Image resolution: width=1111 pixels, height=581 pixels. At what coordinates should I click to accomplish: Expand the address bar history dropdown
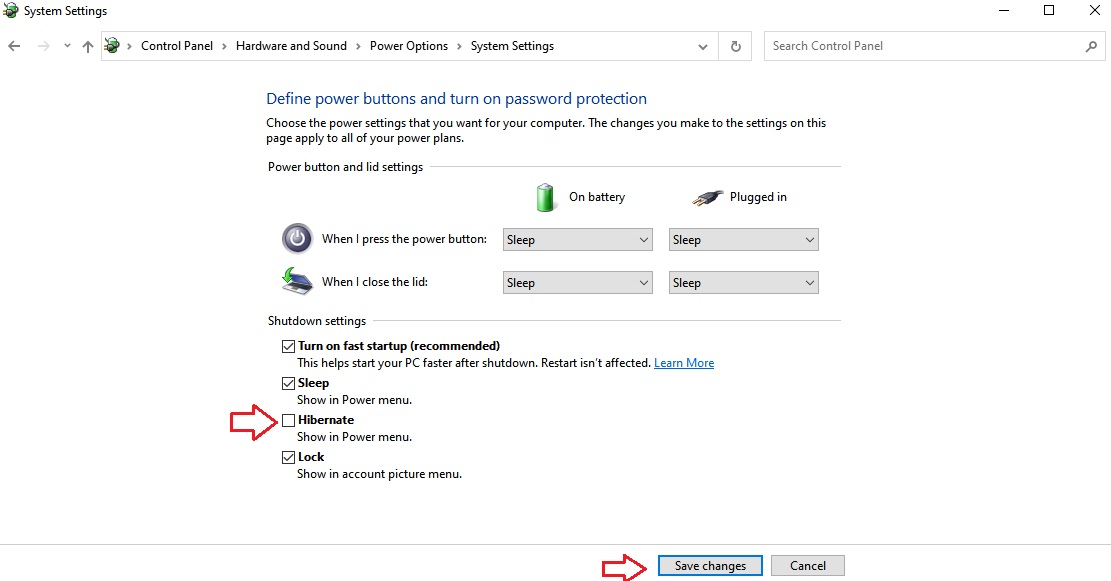702,47
